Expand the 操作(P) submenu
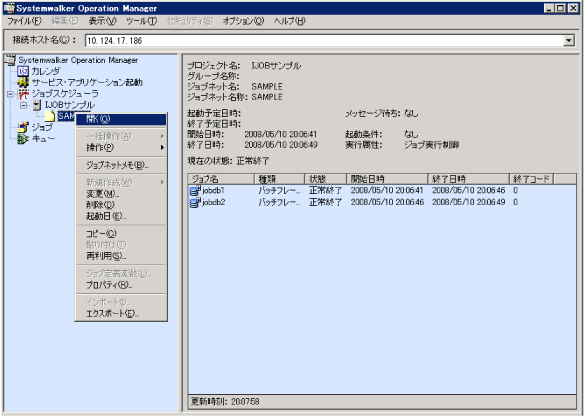This screenshot has width=584, height=416. [121, 148]
